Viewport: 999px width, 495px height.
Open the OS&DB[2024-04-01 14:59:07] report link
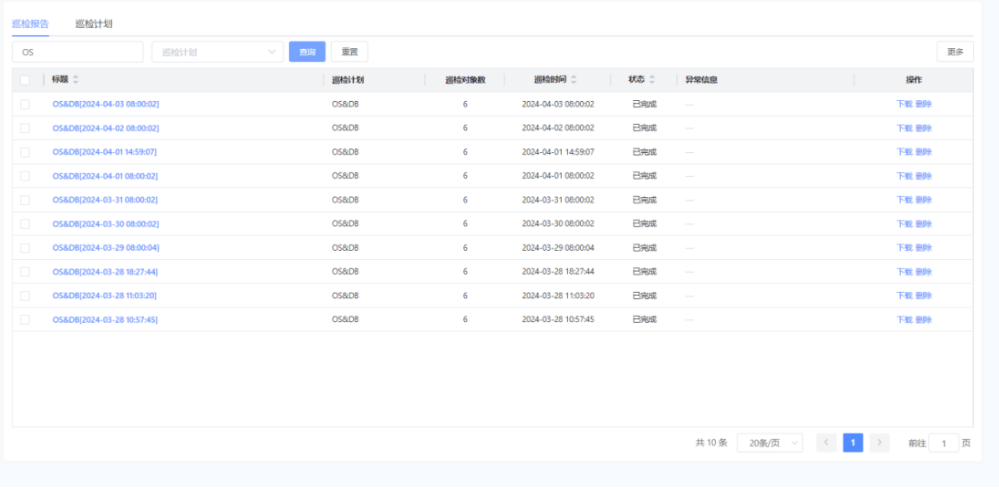105,152
